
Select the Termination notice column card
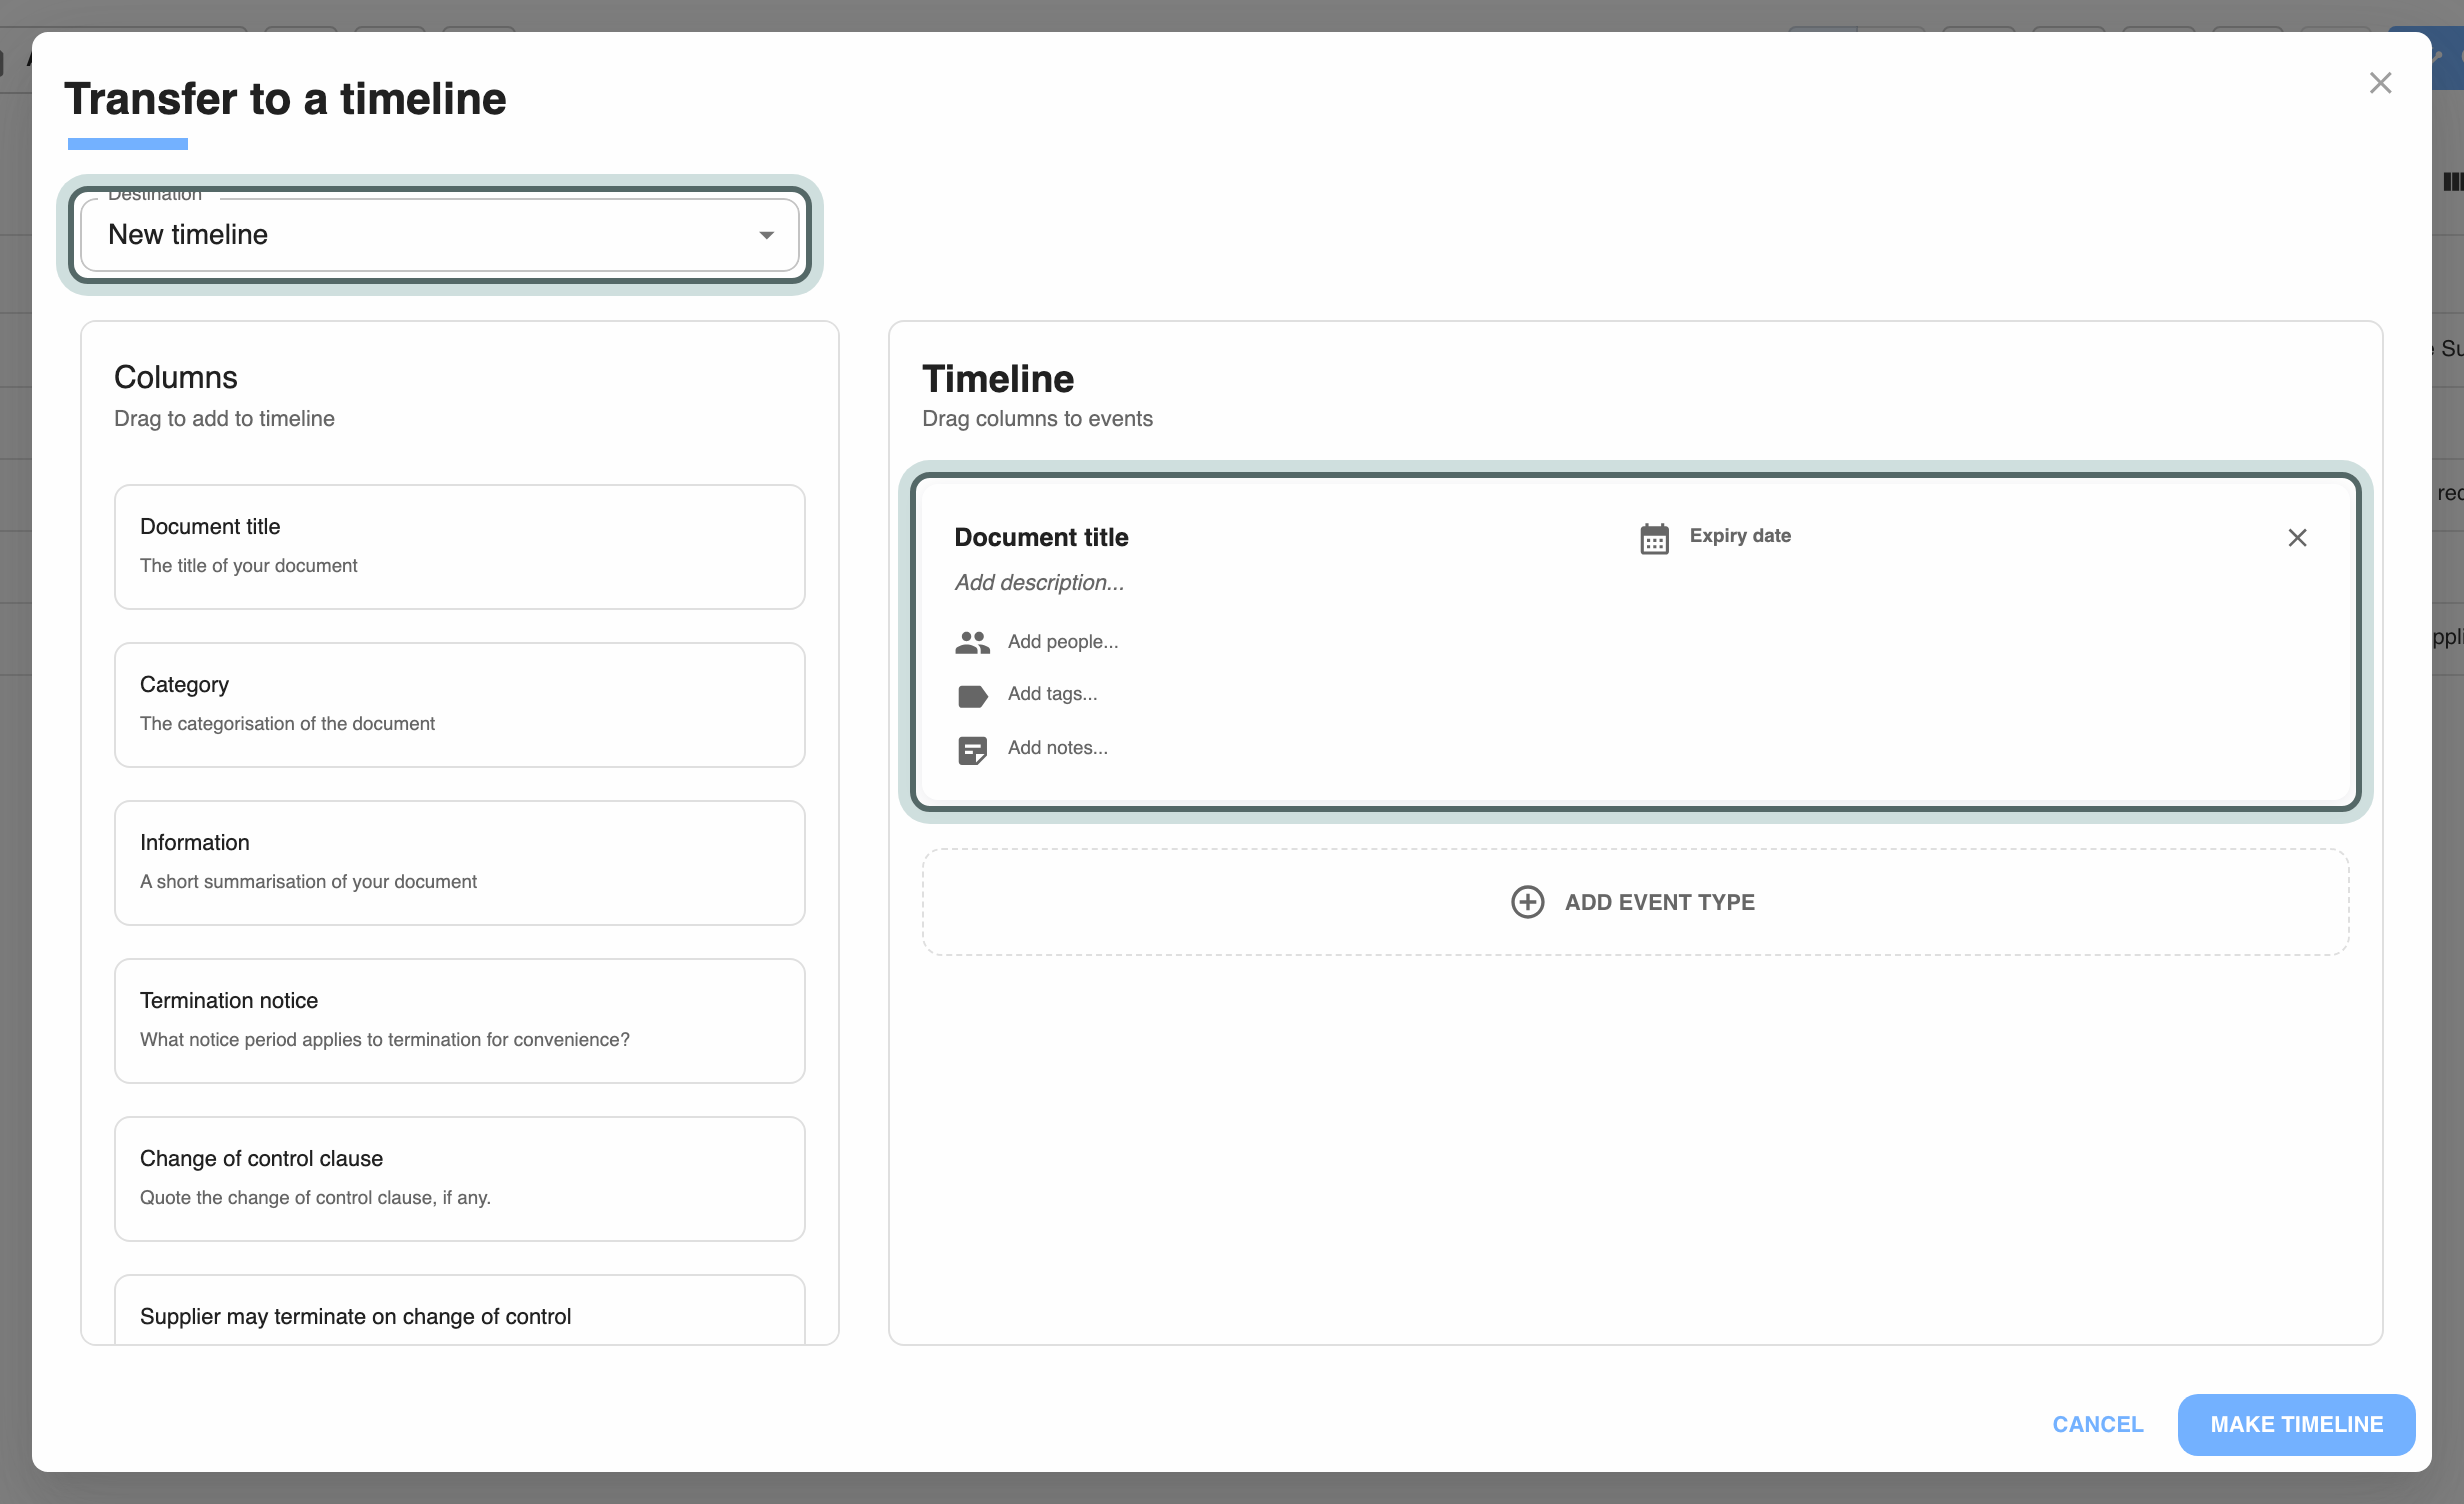460,1021
